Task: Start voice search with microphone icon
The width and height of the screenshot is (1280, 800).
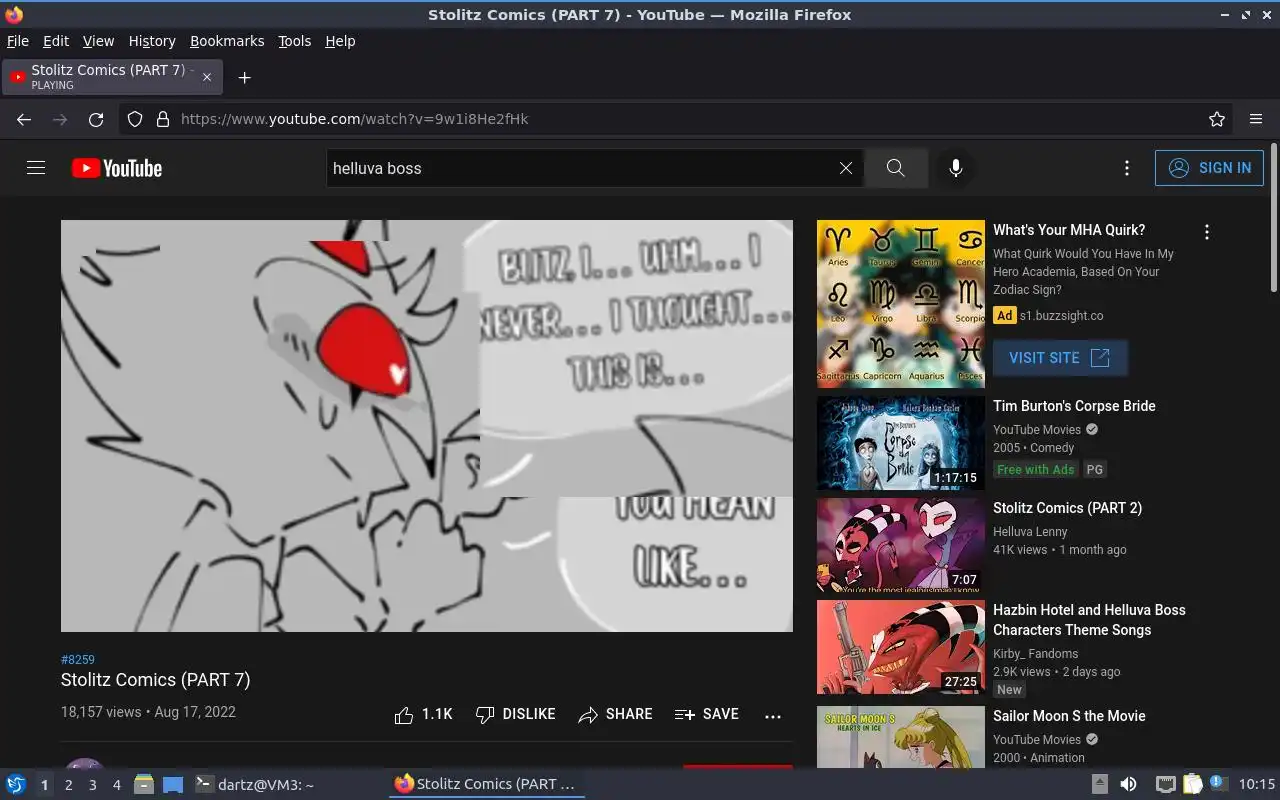Action: (956, 168)
